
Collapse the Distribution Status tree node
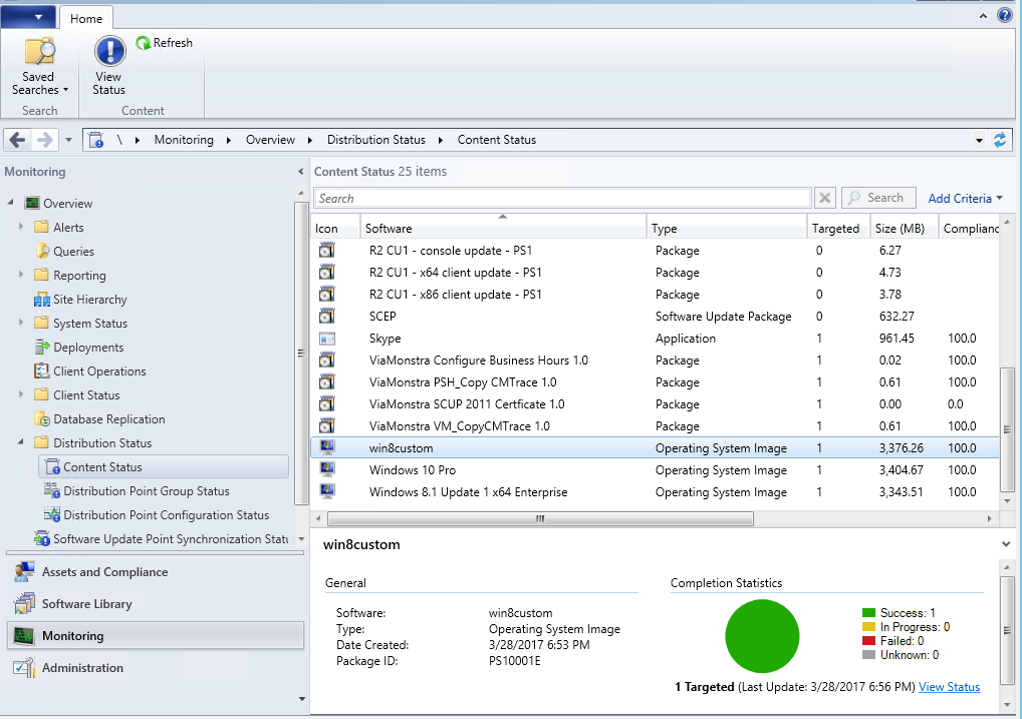pyautogui.click(x=21, y=443)
